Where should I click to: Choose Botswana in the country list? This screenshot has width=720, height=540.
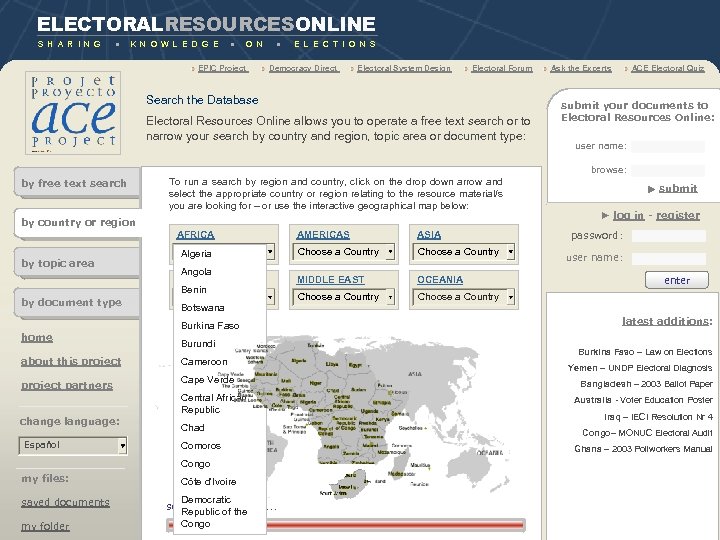pos(202,308)
